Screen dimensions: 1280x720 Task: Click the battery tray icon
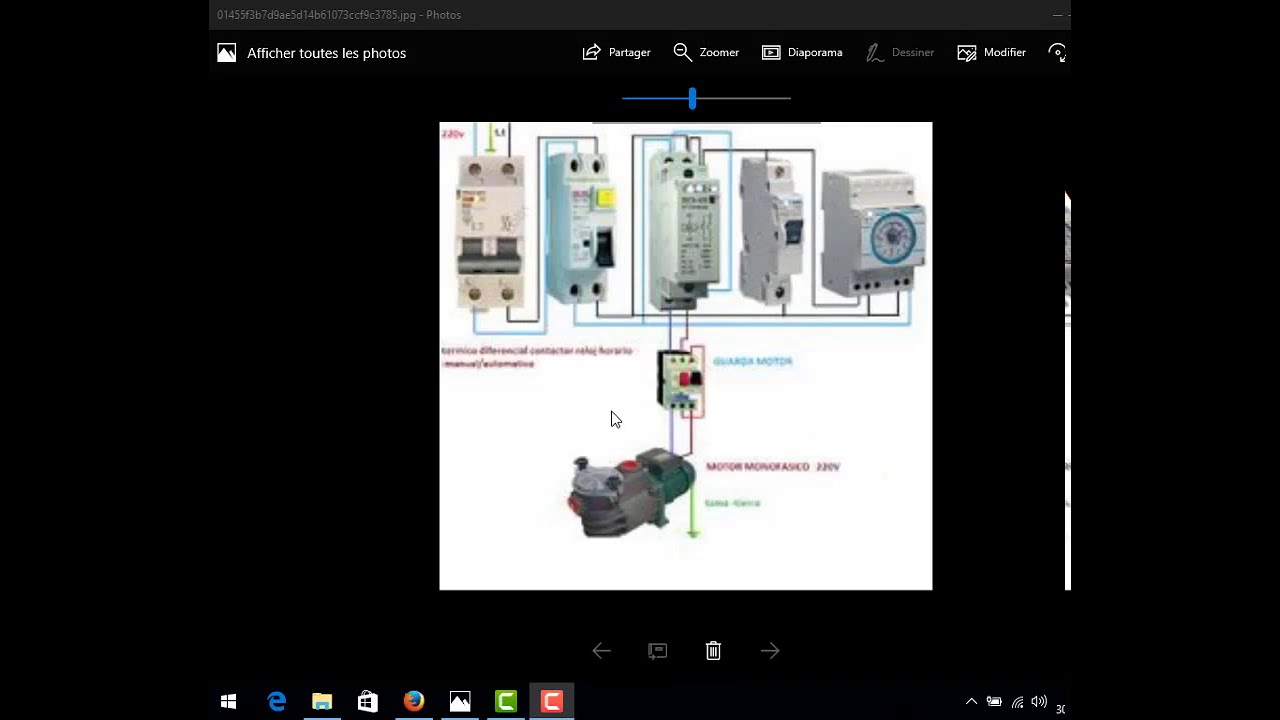point(994,702)
